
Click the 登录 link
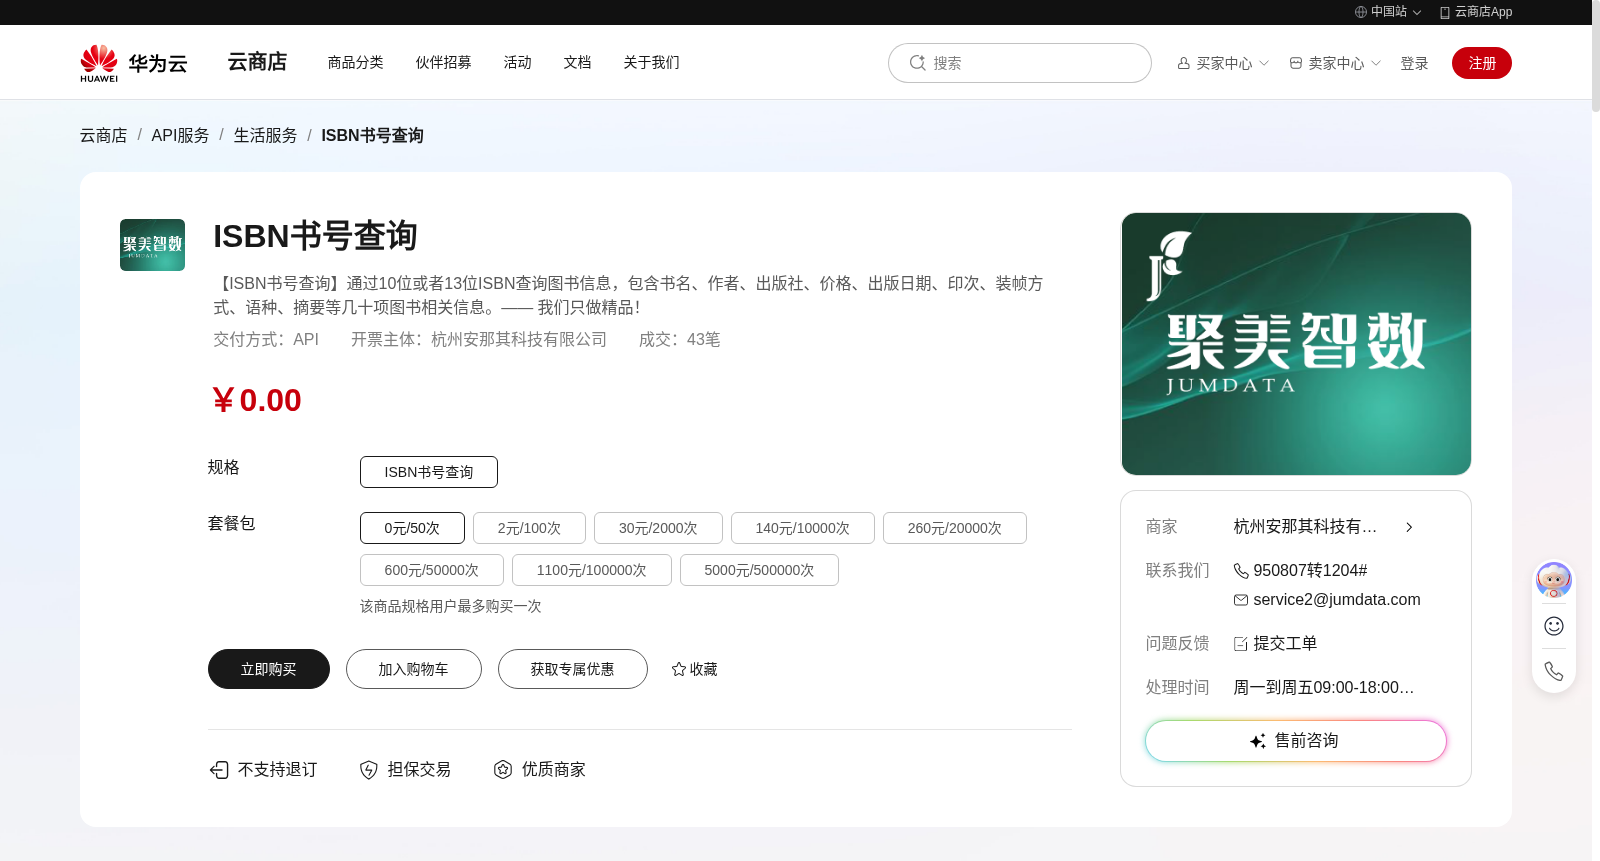[x=1414, y=63]
